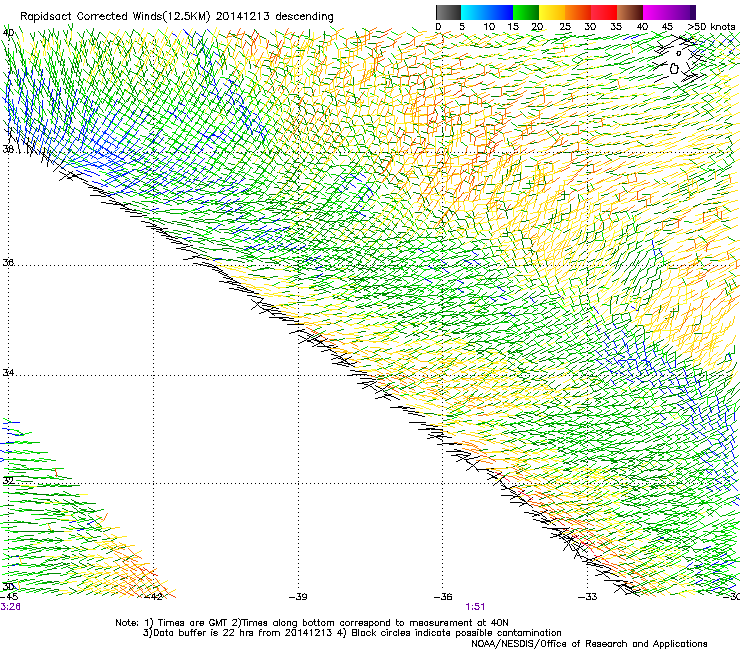The width and height of the screenshot is (740, 650).
Task: Click the date '20141213 descending' in the title
Action: [x=275, y=16]
